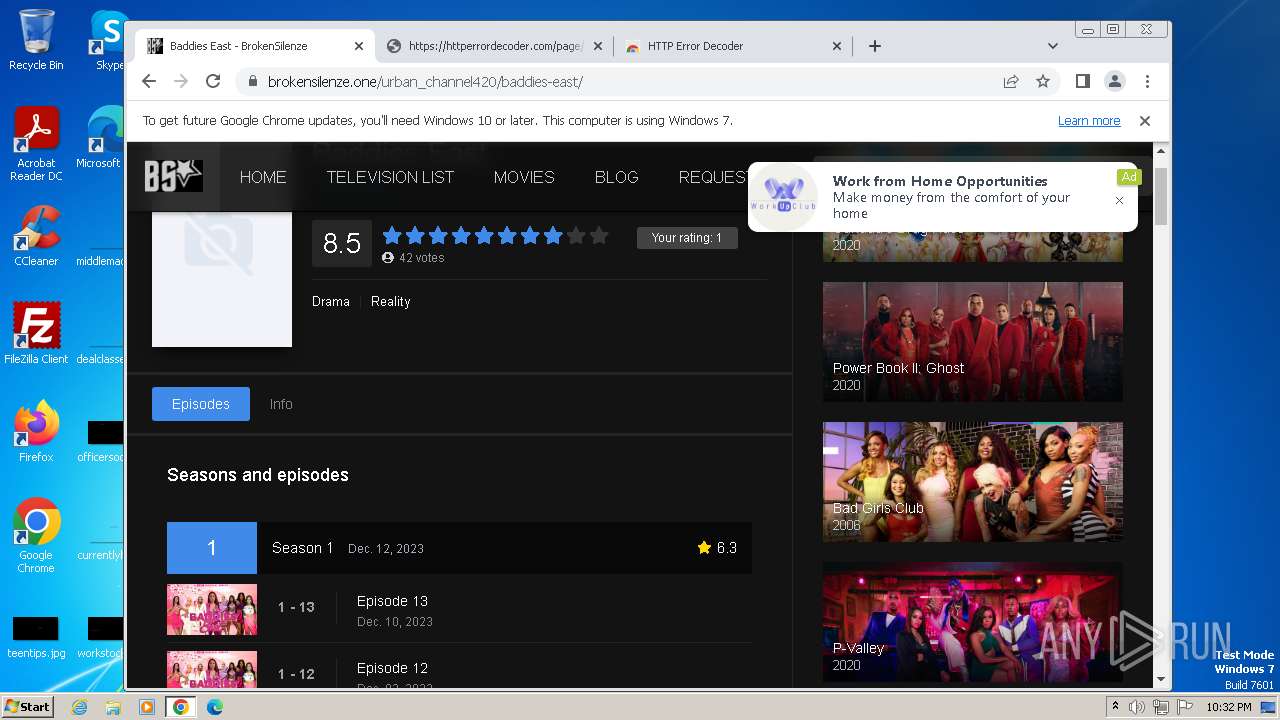Open Bad Girls Club card
The width and height of the screenshot is (1280, 720).
coord(973,482)
